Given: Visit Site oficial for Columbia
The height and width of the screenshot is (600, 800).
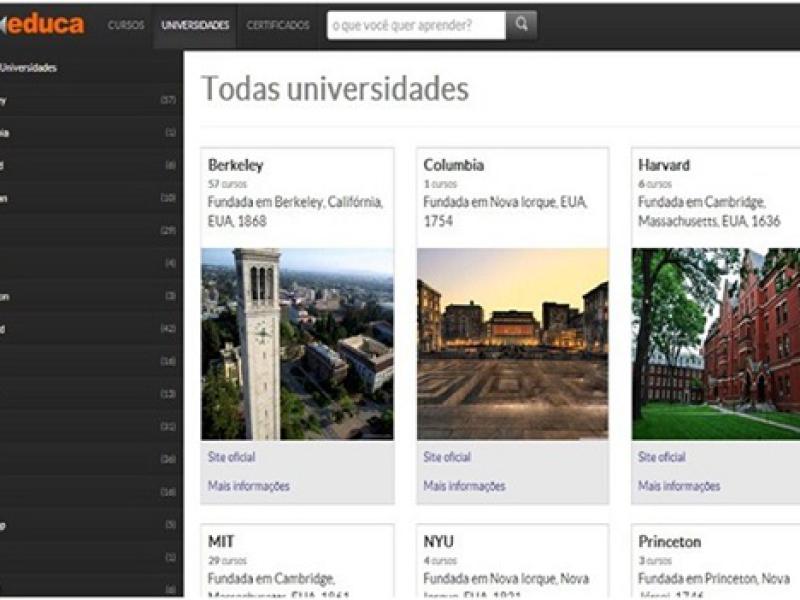Looking at the screenshot, I should (447, 457).
